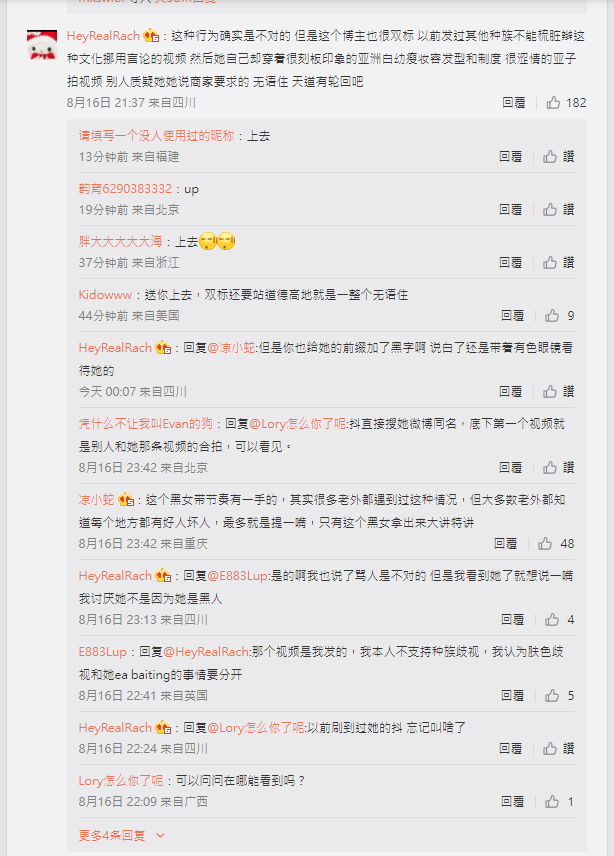Open the @Lory怎么你了呢 mention in Evan的狗's reply
The image size is (614, 856).
coord(297,424)
